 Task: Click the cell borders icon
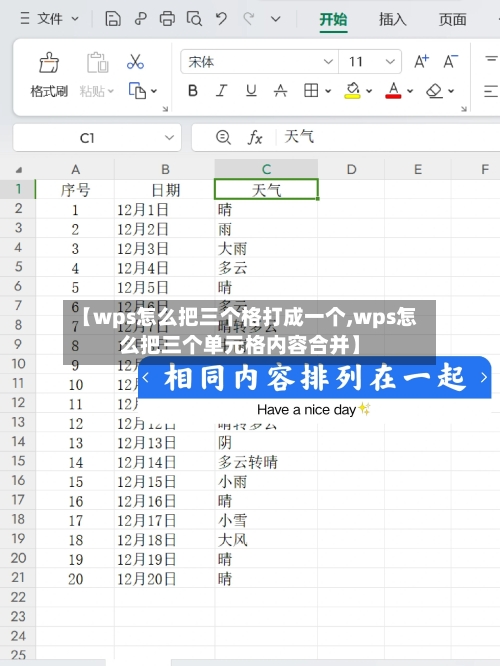tap(311, 90)
